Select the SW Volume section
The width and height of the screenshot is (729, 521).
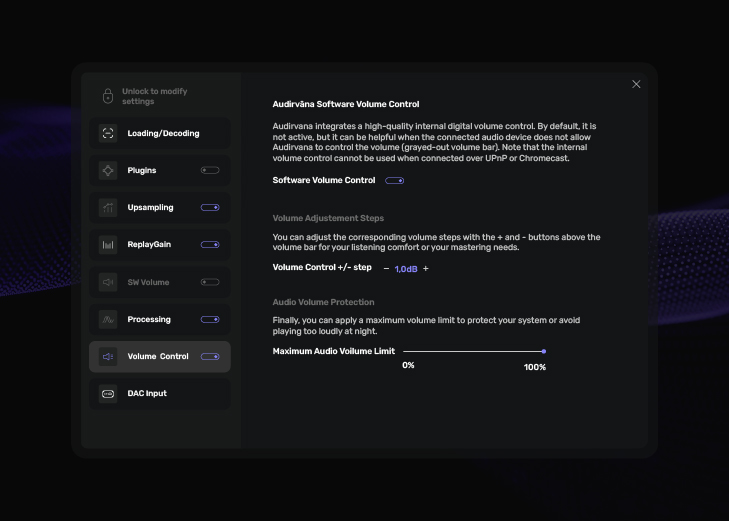pos(160,282)
